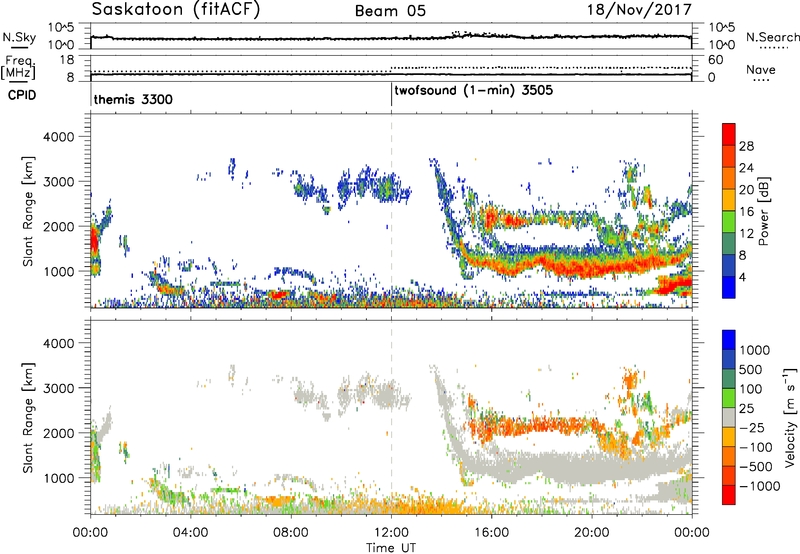The width and height of the screenshot is (800, 554).
Task: Click the 'Nave' legend label
Action: click(x=761, y=69)
